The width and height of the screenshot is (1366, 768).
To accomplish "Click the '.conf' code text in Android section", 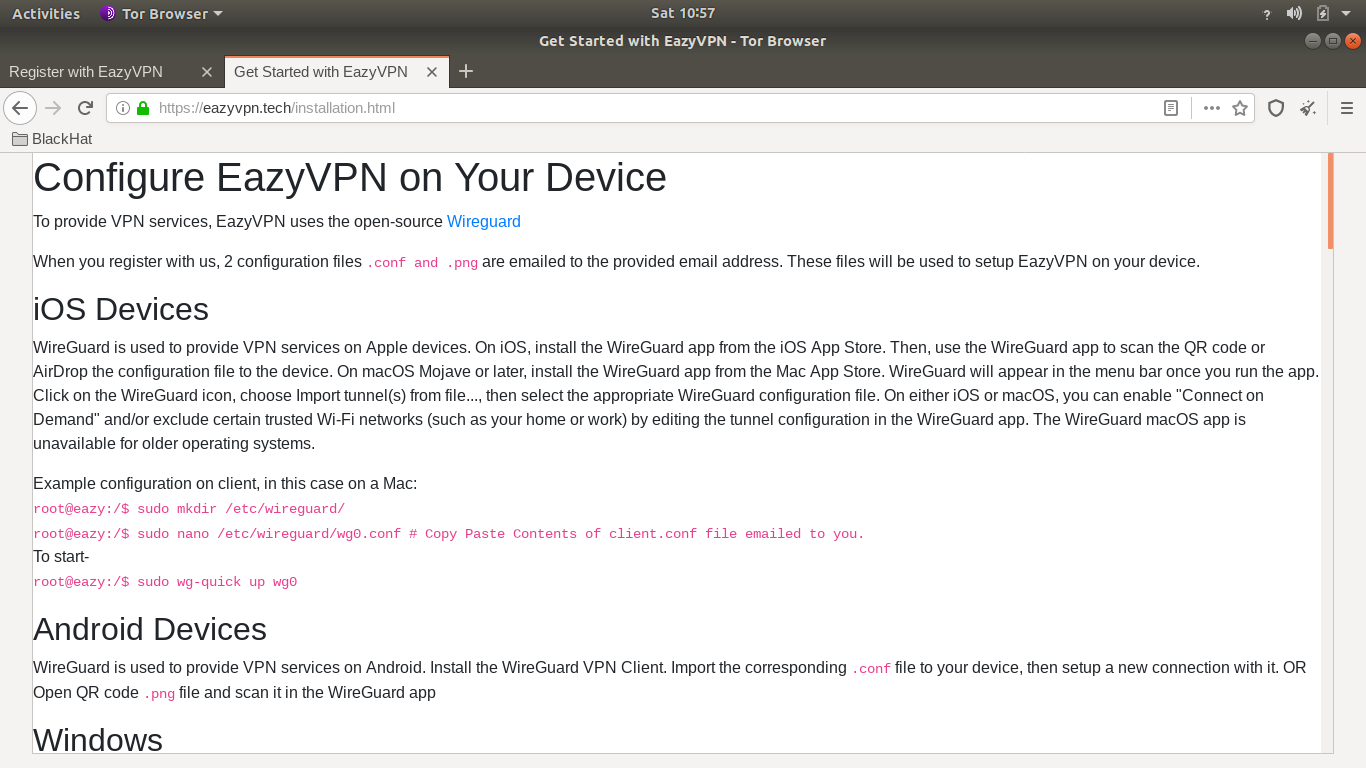I will [x=871, y=669].
